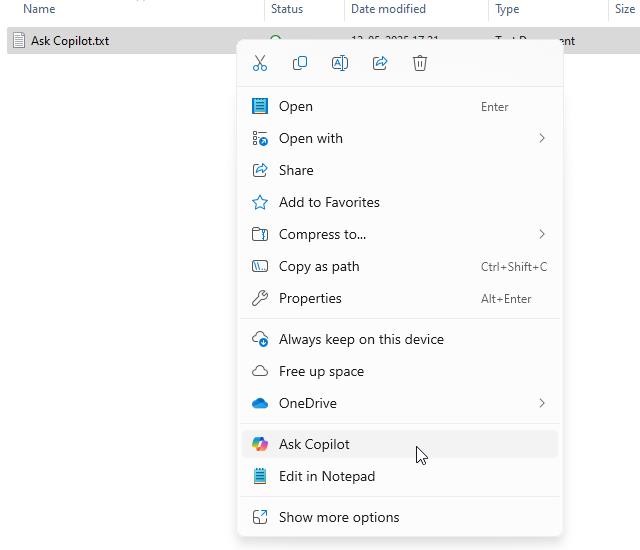Select the Share menu entry
This screenshot has height=550, width=640.
[x=400, y=170]
